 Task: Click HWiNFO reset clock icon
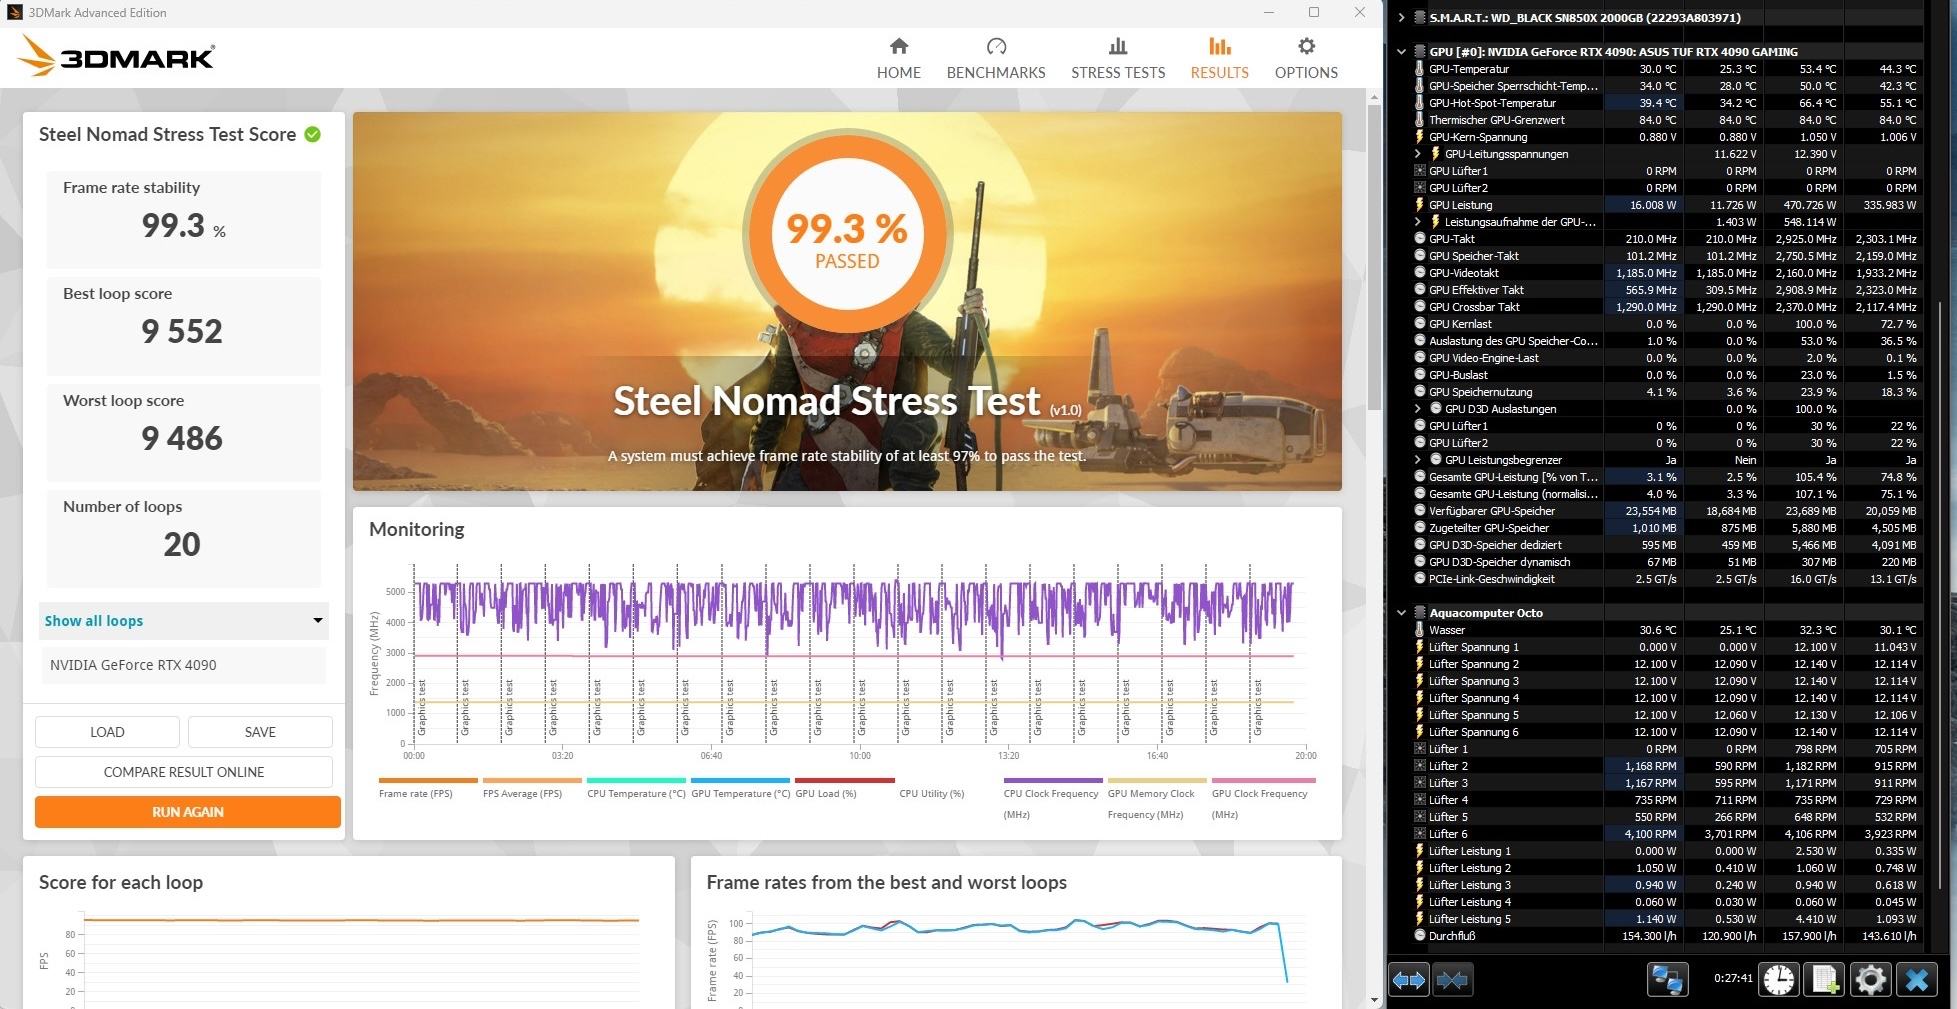click(1779, 980)
